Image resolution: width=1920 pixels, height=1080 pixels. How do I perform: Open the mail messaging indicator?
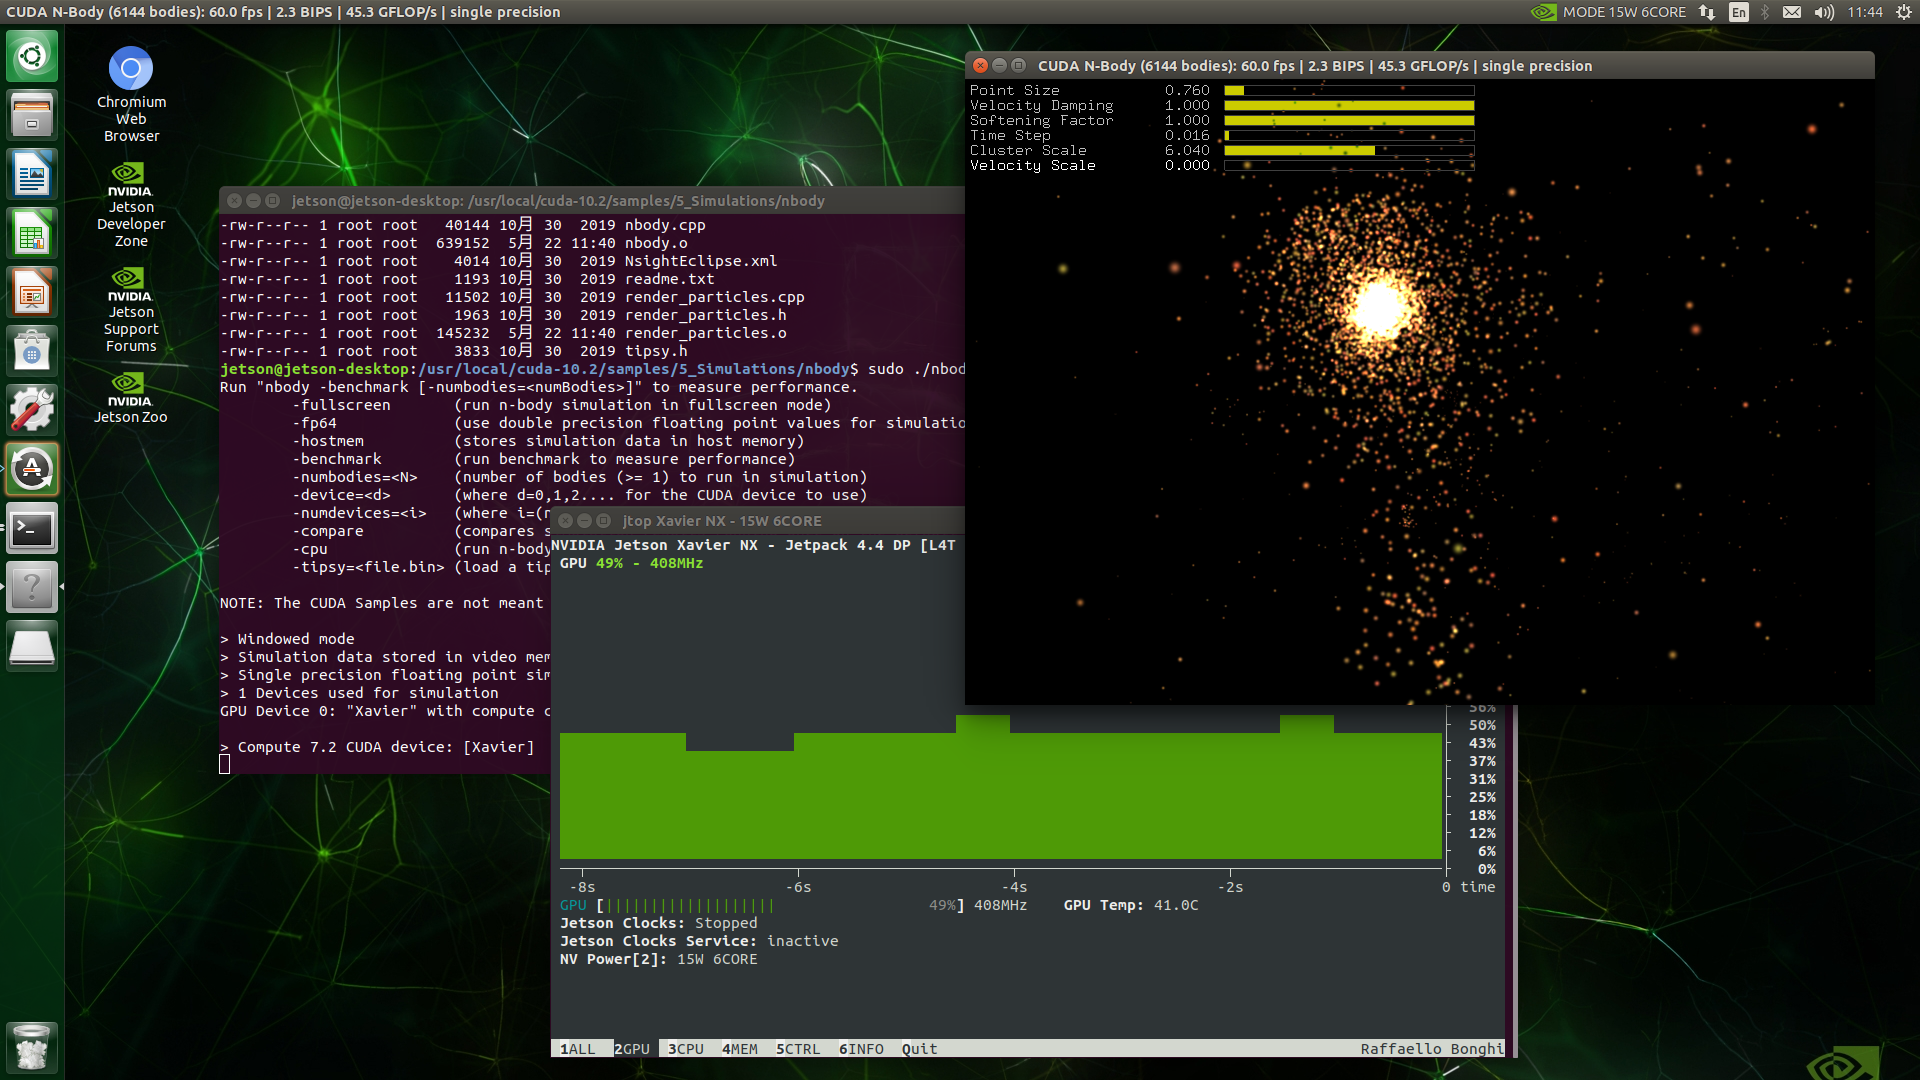[x=1792, y=12]
